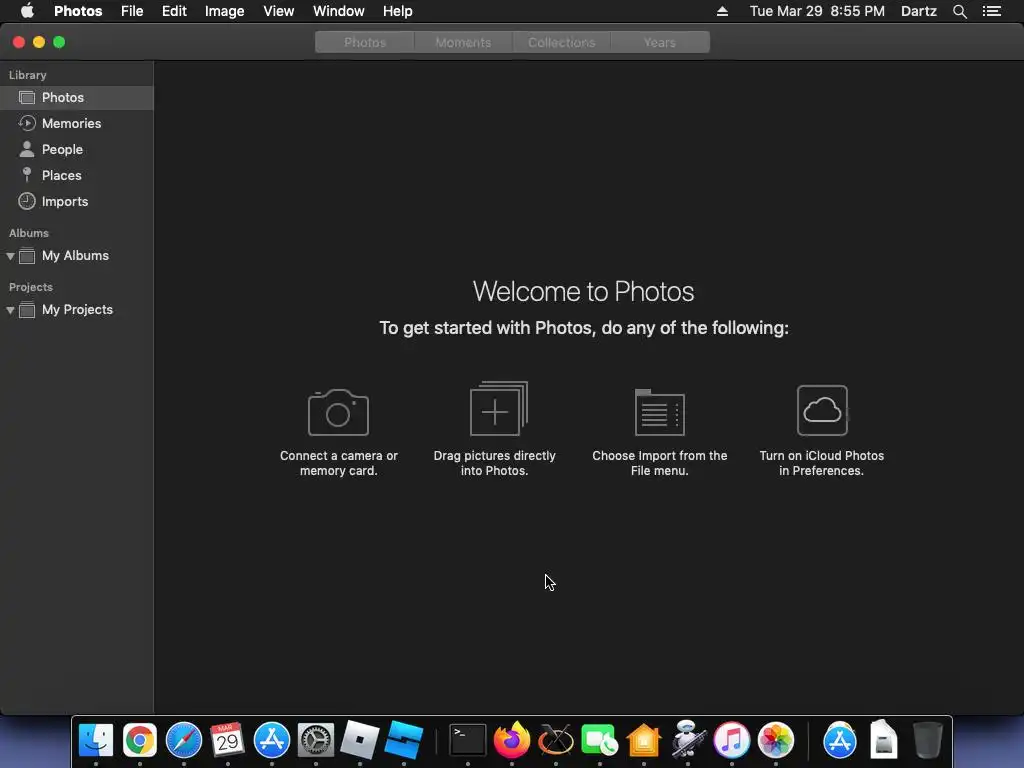This screenshot has height=768, width=1024.
Task: Open Terminal from the Dock
Action: point(468,740)
